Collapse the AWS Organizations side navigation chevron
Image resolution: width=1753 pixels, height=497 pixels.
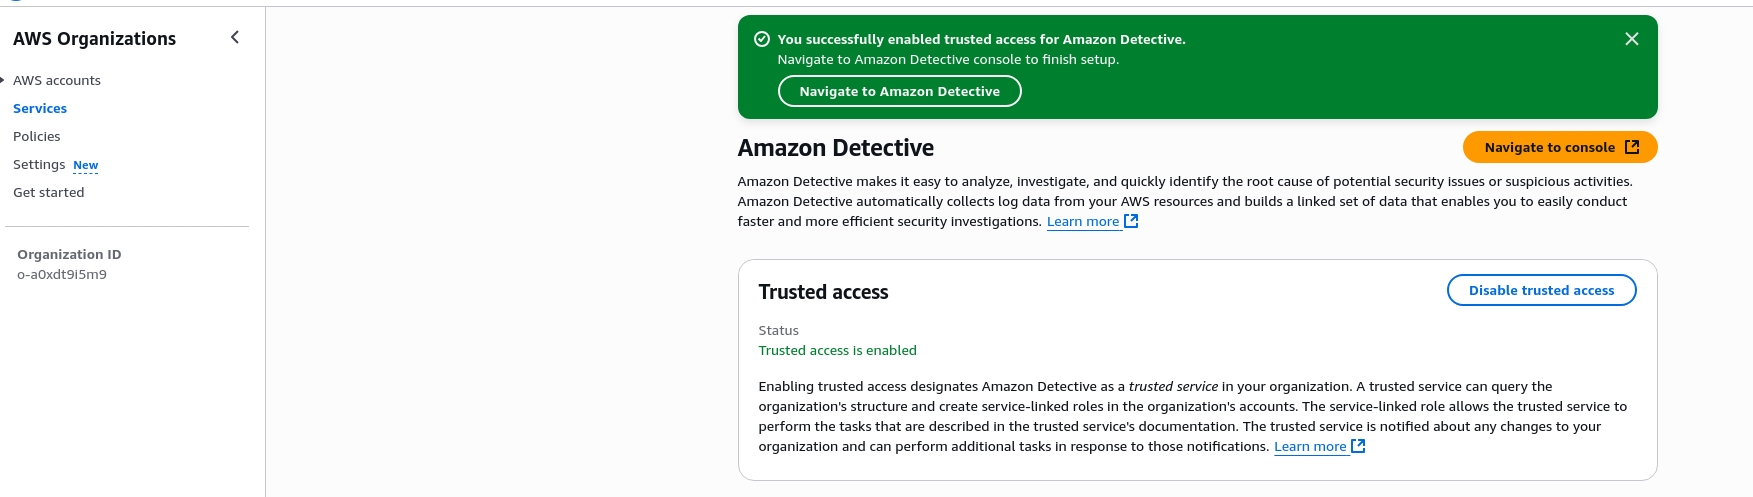(x=235, y=37)
